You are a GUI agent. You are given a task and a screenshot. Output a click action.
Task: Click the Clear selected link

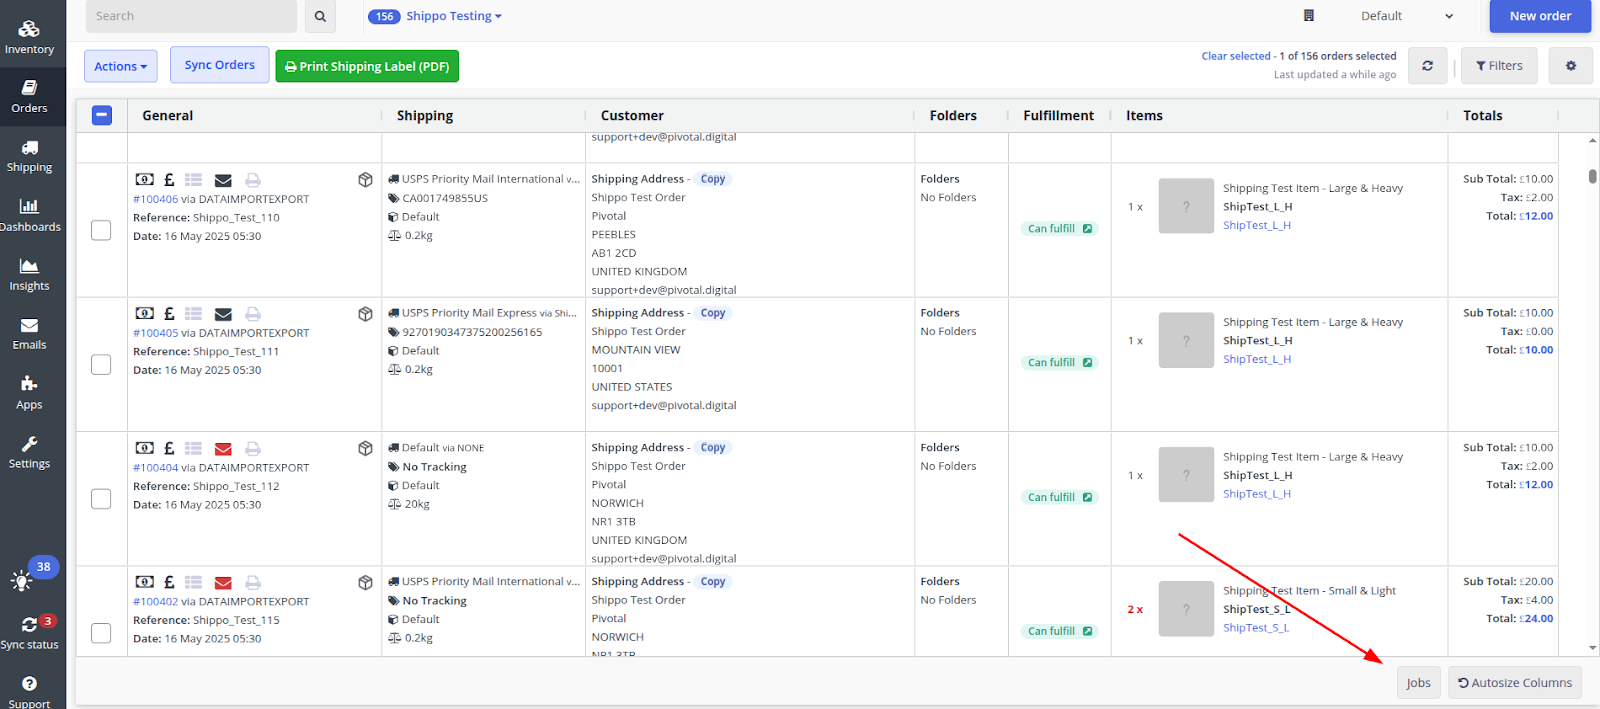1236,56
